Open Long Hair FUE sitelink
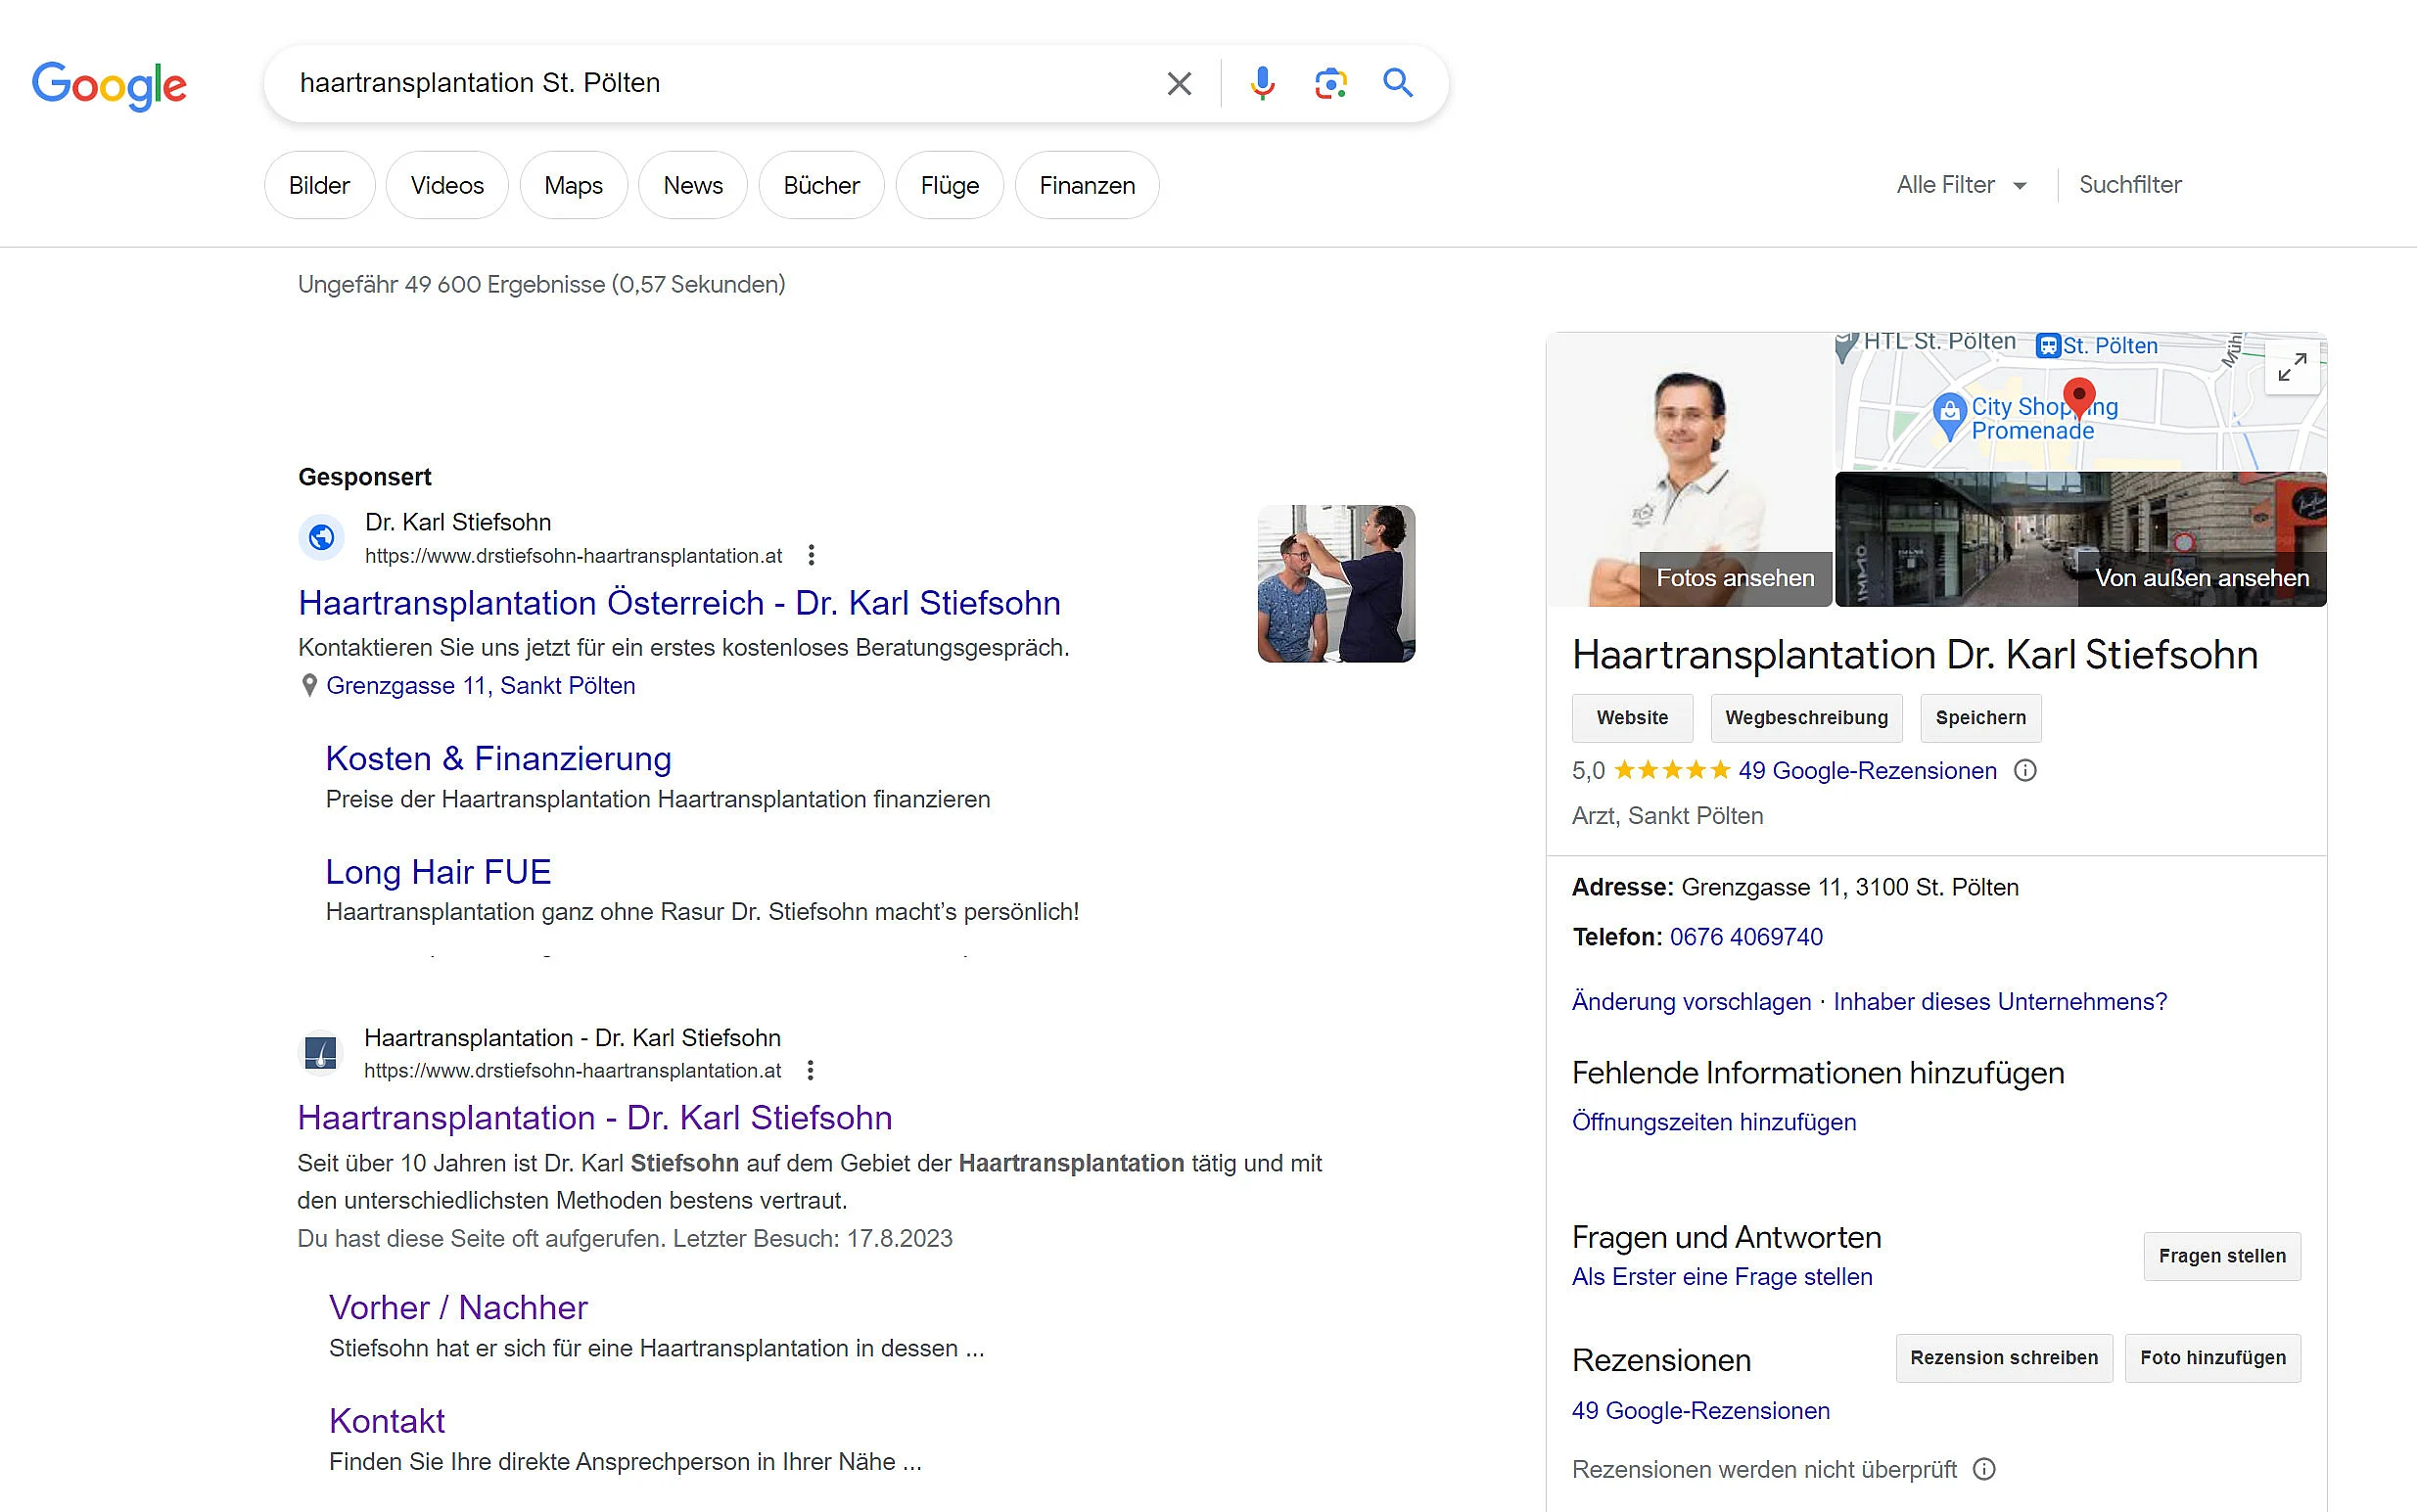Image resolution: width=2417 pixels, height=1512 pixels. (438, 872)
